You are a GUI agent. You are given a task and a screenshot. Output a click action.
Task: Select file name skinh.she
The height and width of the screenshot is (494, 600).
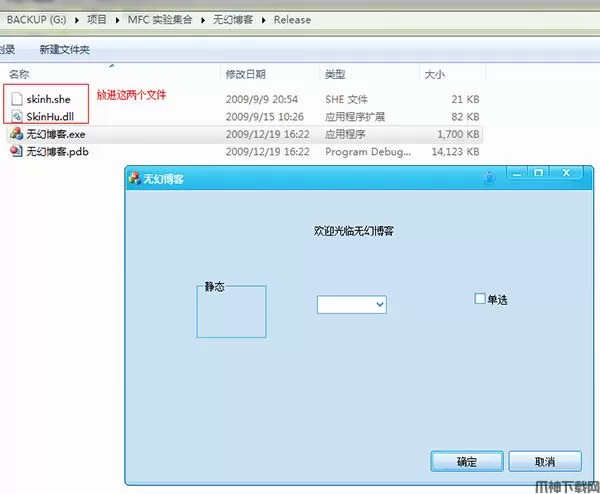pos(49,99)
